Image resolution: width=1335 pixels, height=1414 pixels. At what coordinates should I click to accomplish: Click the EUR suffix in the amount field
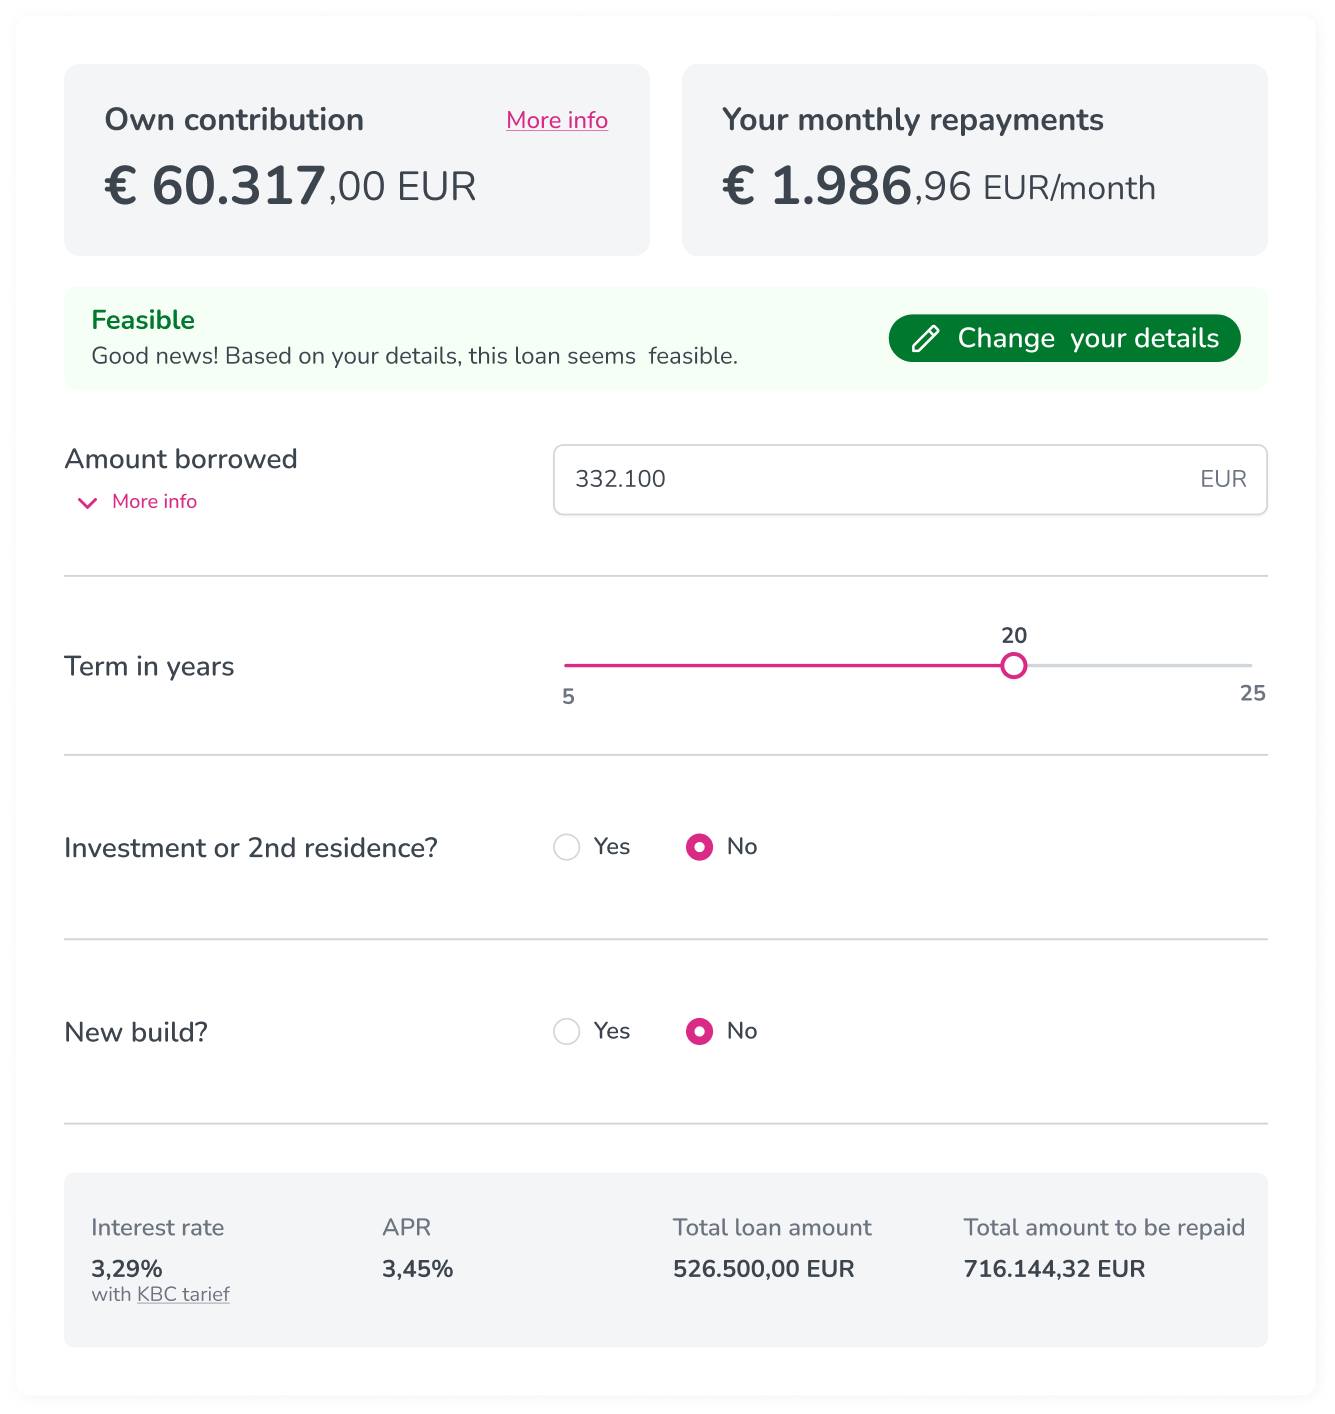pyautogui.click(x=1223, y=479)
